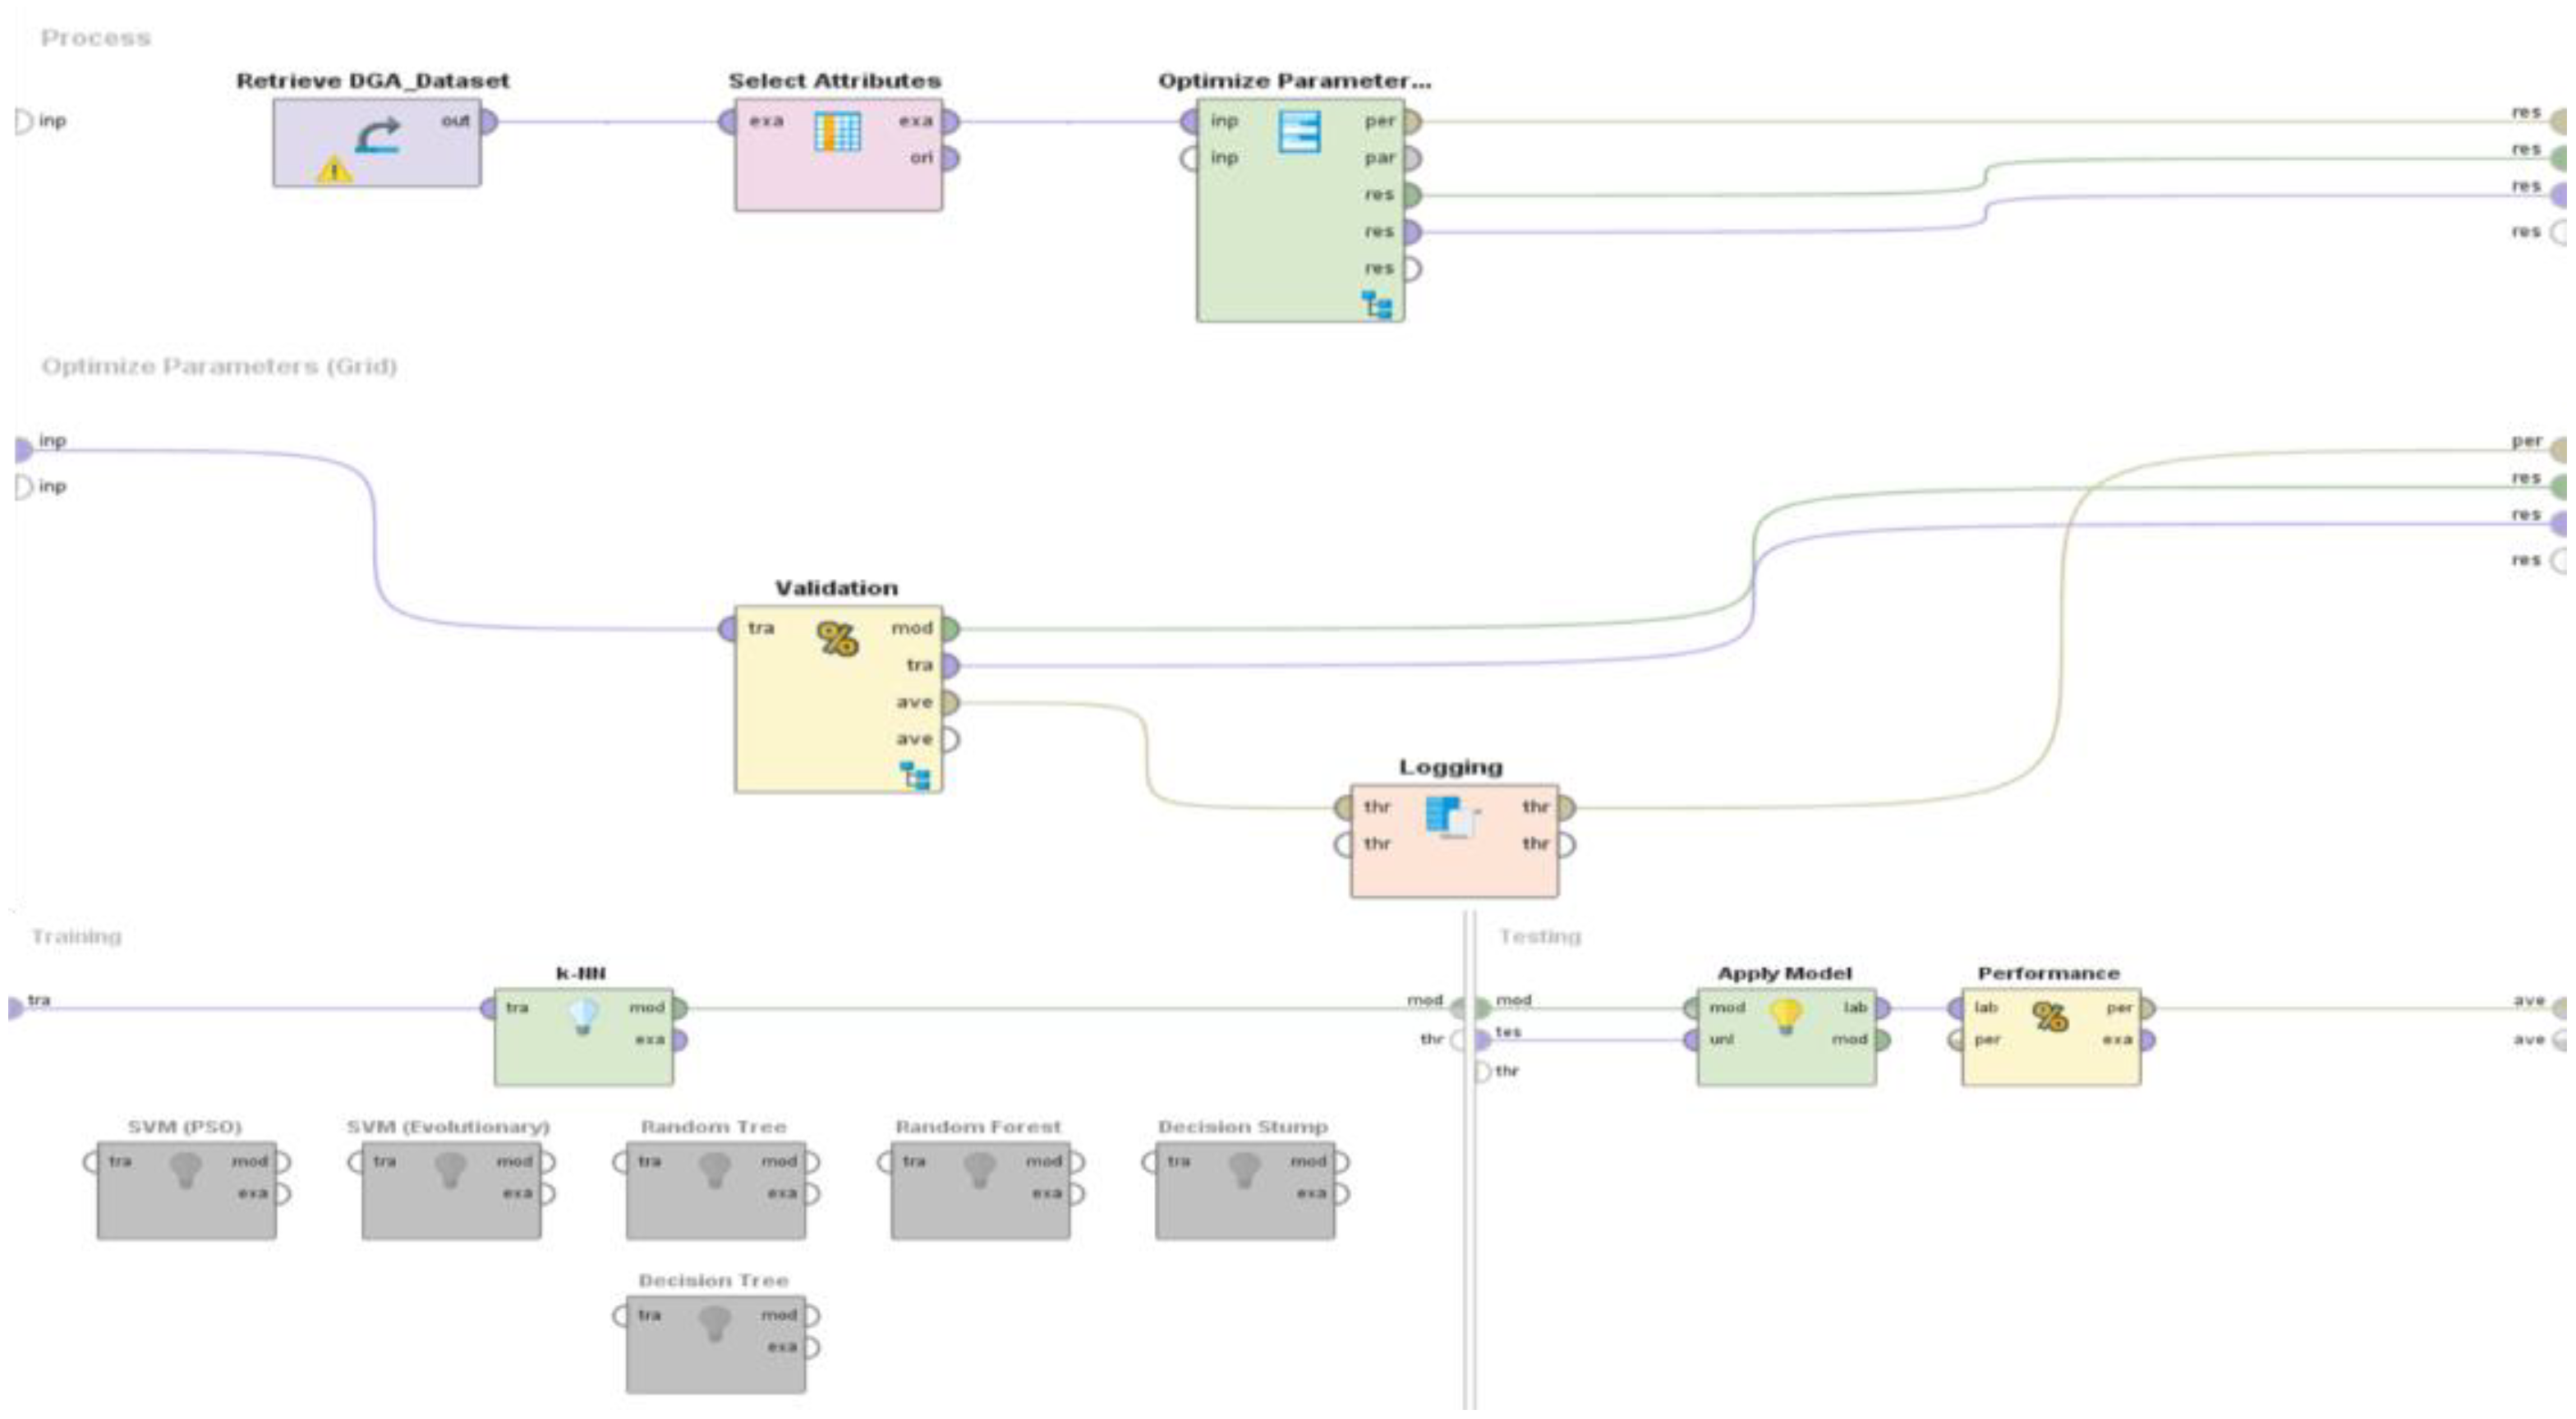The height and width of the screenshot is (1419, 2576).
Task: Click the Logging operator icon
Action: click(1451, 817)
